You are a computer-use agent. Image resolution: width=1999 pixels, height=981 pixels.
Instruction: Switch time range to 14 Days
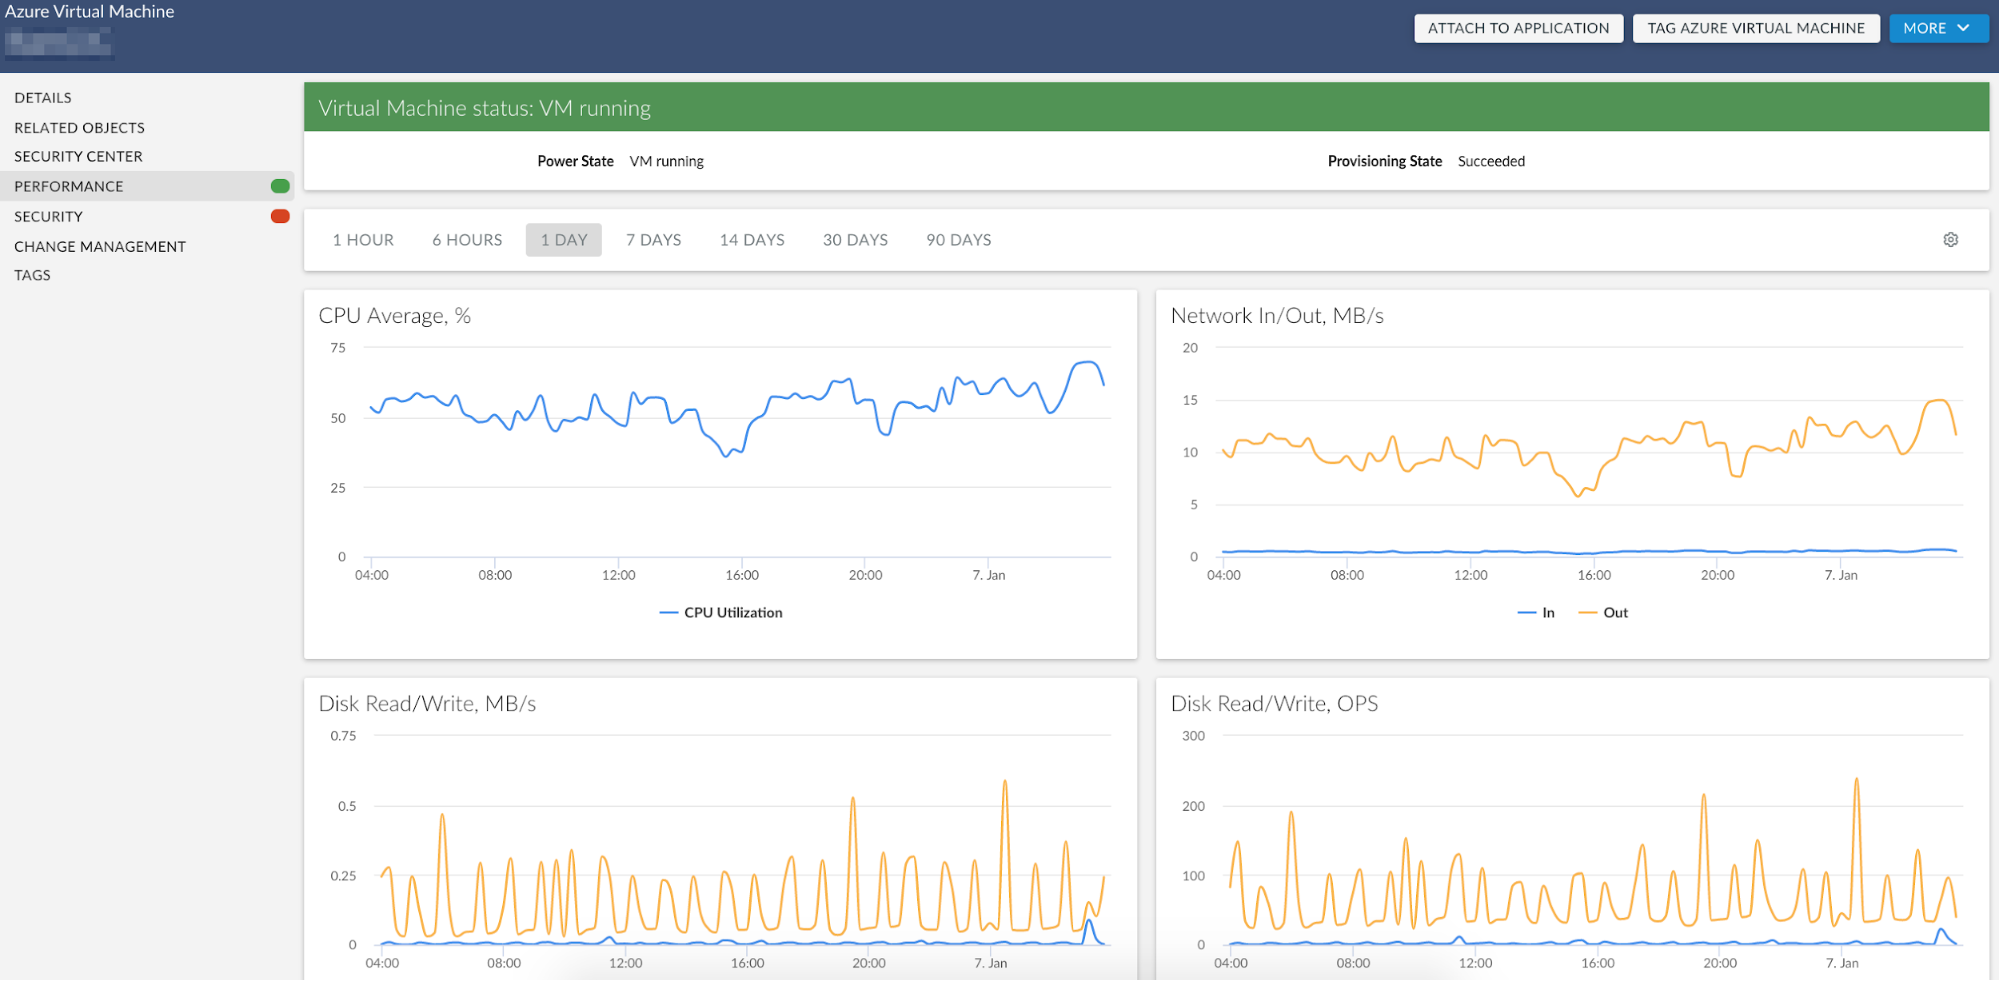coord(752,240)
